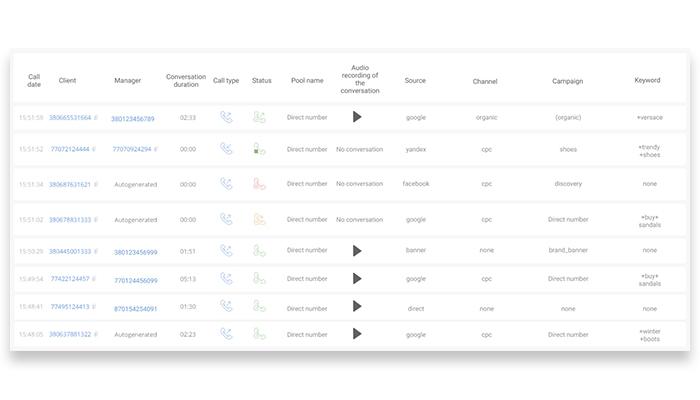700x400 pixels.
Task: Click green status icon in 77422124457 row
Action: [x=259, y=278]
